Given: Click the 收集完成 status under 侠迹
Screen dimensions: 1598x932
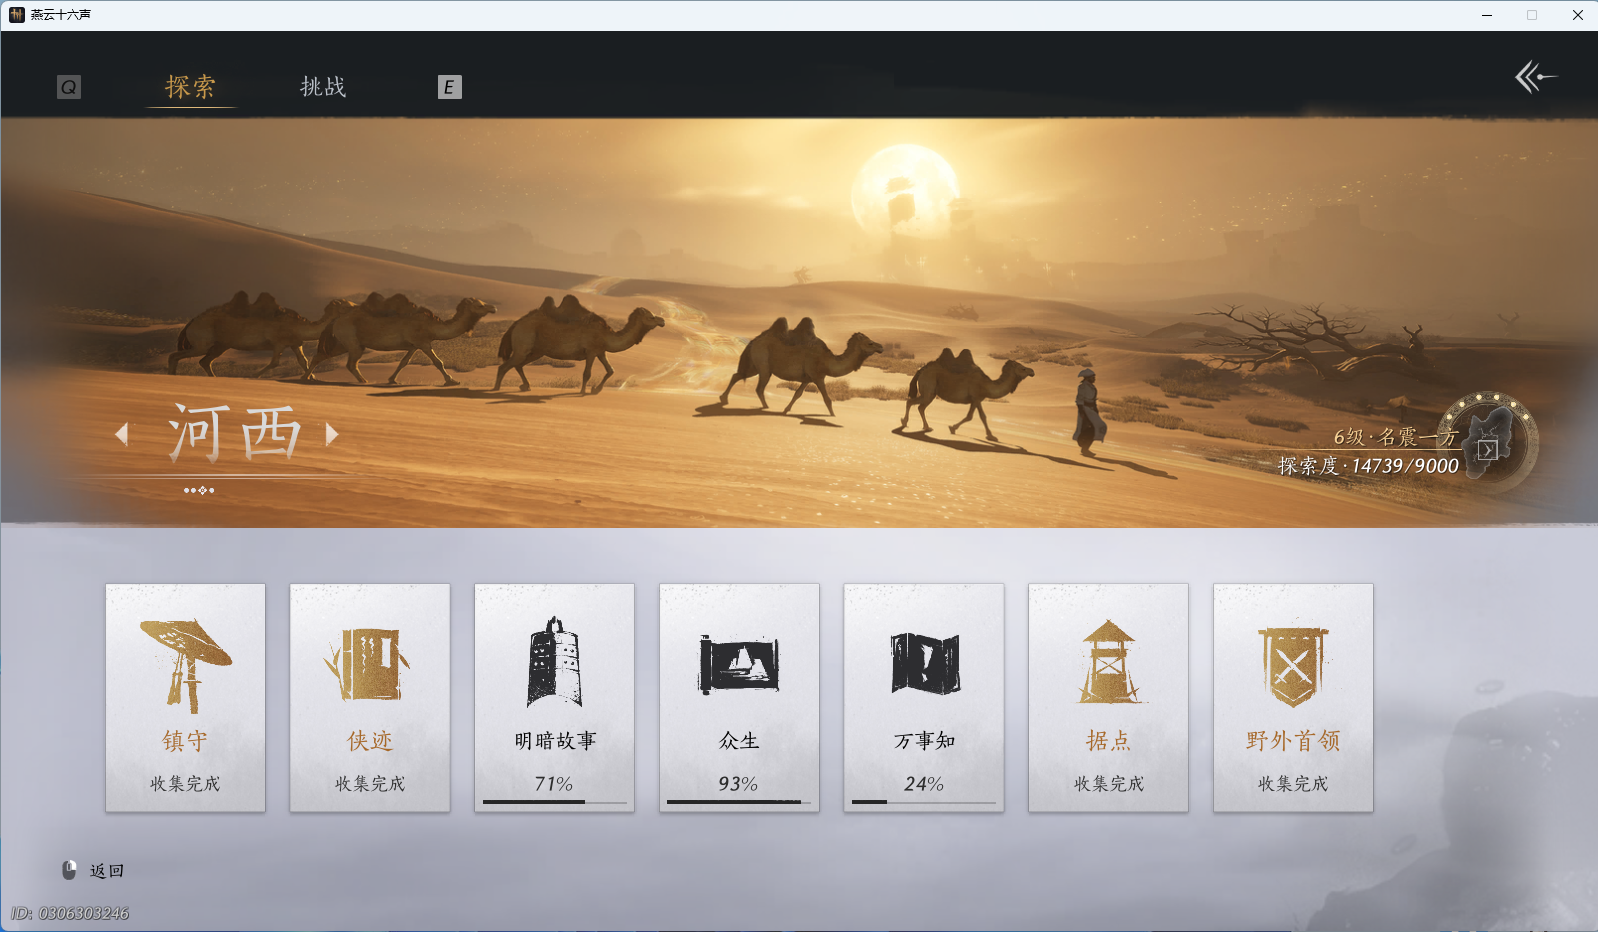Looking at the screenshot, I should click(x=370, y=784).
